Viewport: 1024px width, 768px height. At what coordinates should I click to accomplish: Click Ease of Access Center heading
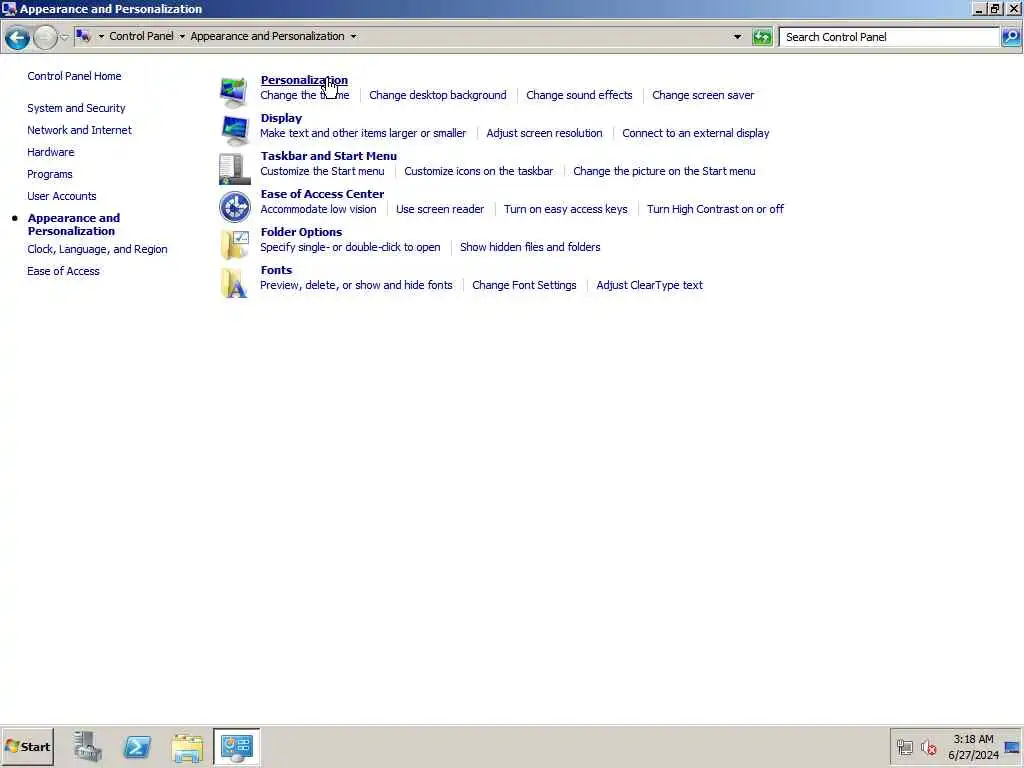point(322,194)
